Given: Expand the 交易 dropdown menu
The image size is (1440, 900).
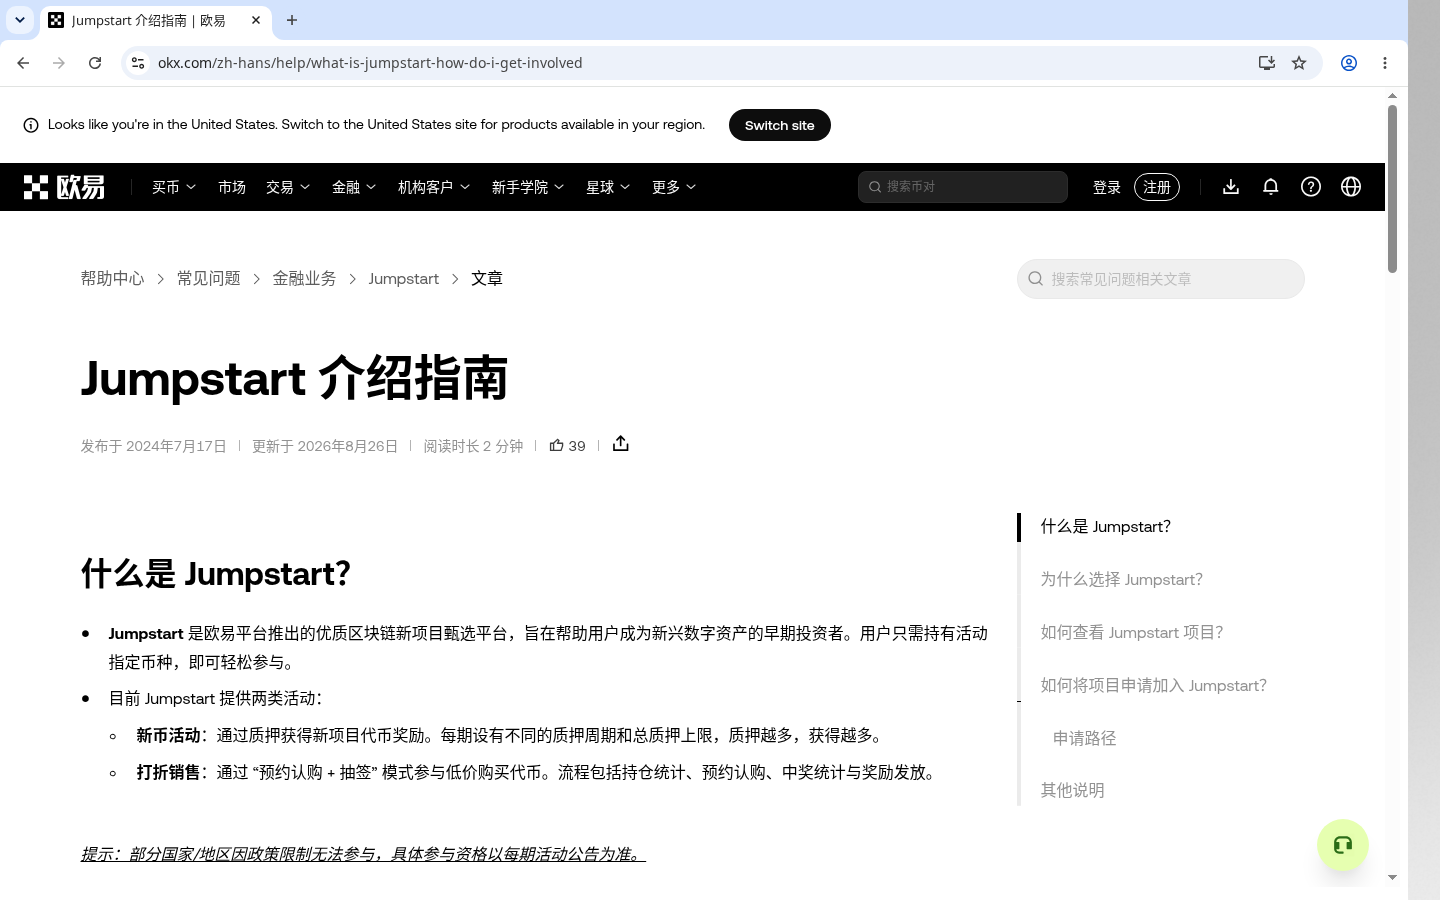Looking at the screenshot, I should (x=288, y=187).
